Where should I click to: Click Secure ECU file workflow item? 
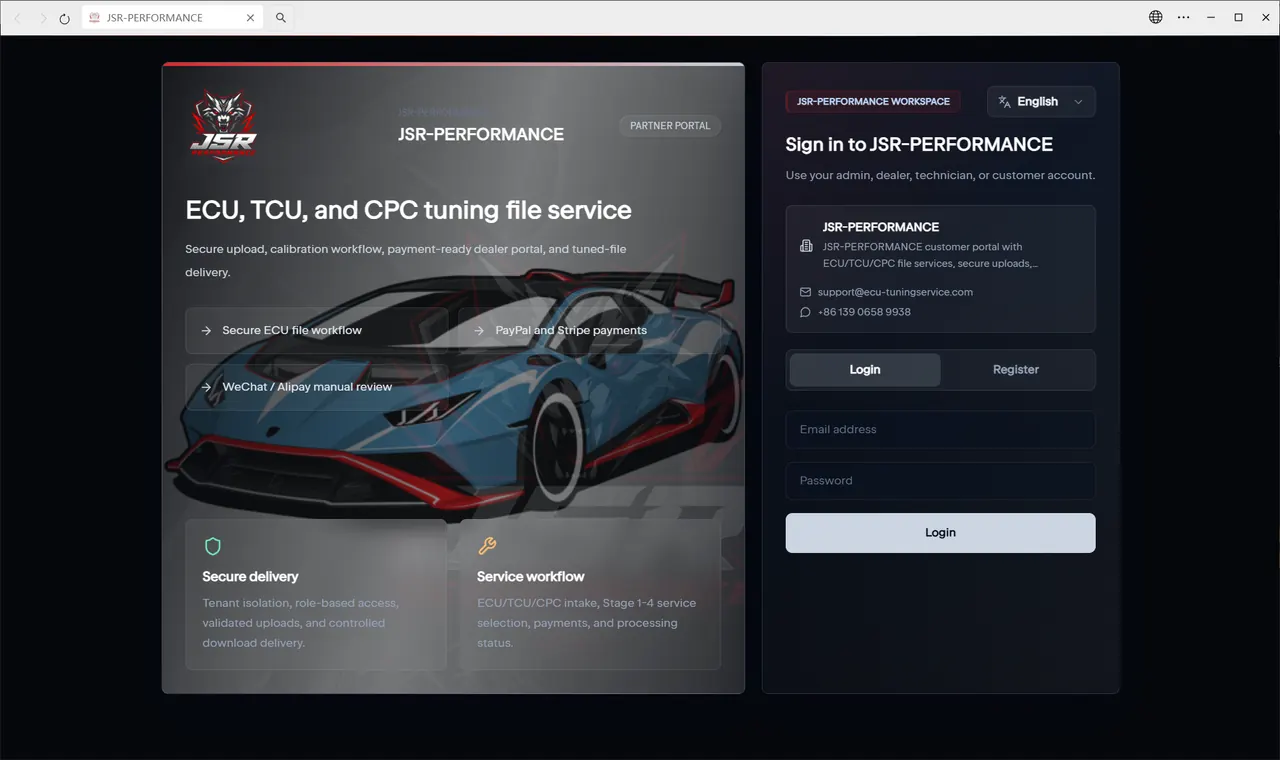[x=317, y=331]
